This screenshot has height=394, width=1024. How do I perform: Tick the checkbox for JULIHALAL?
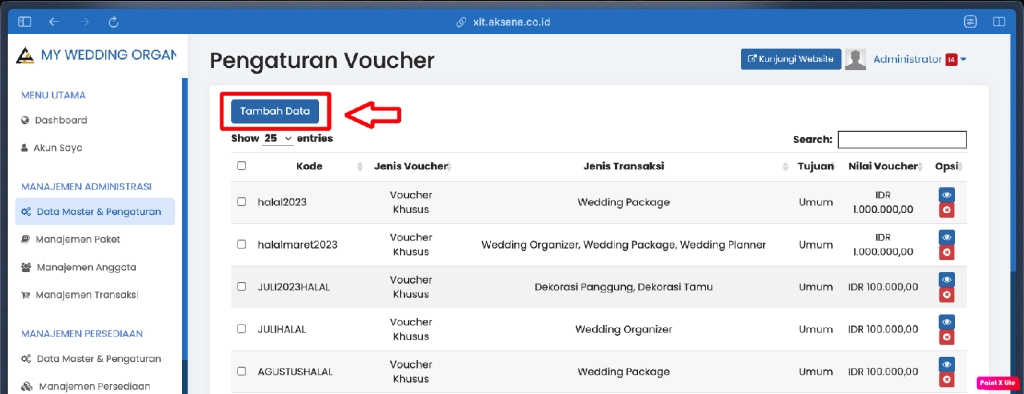tap(241, 329)
